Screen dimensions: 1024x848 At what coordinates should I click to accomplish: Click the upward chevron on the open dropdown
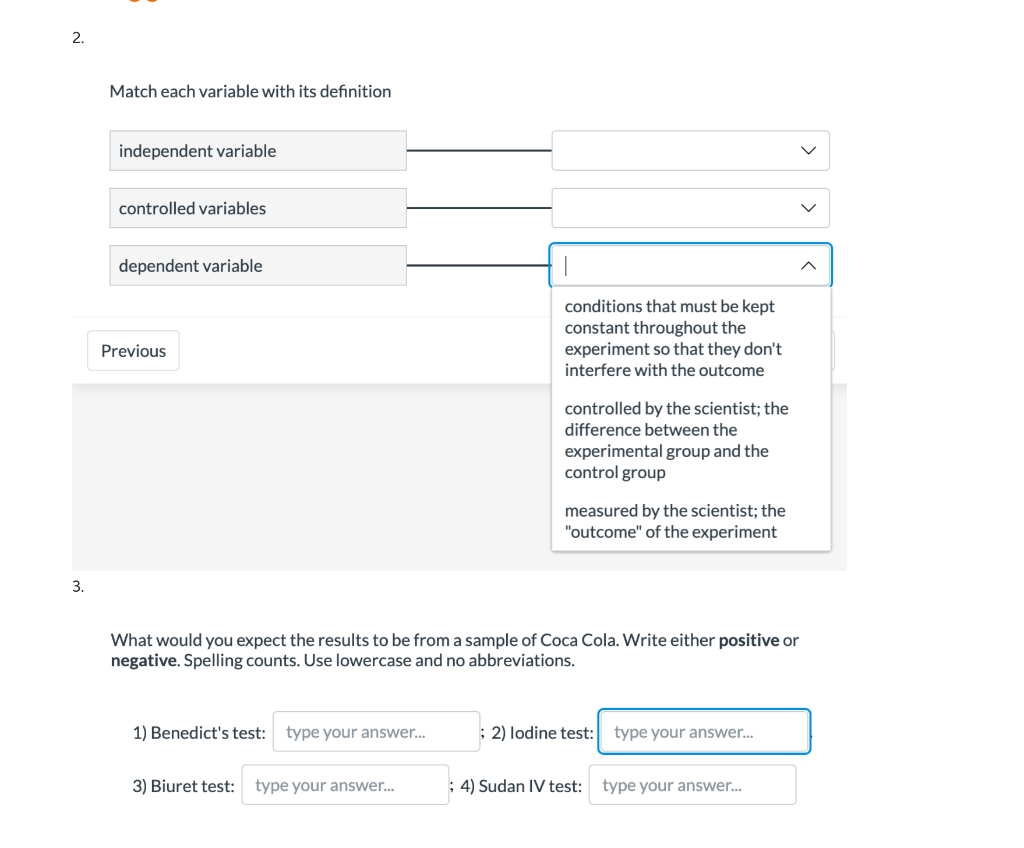coord(806,265)
